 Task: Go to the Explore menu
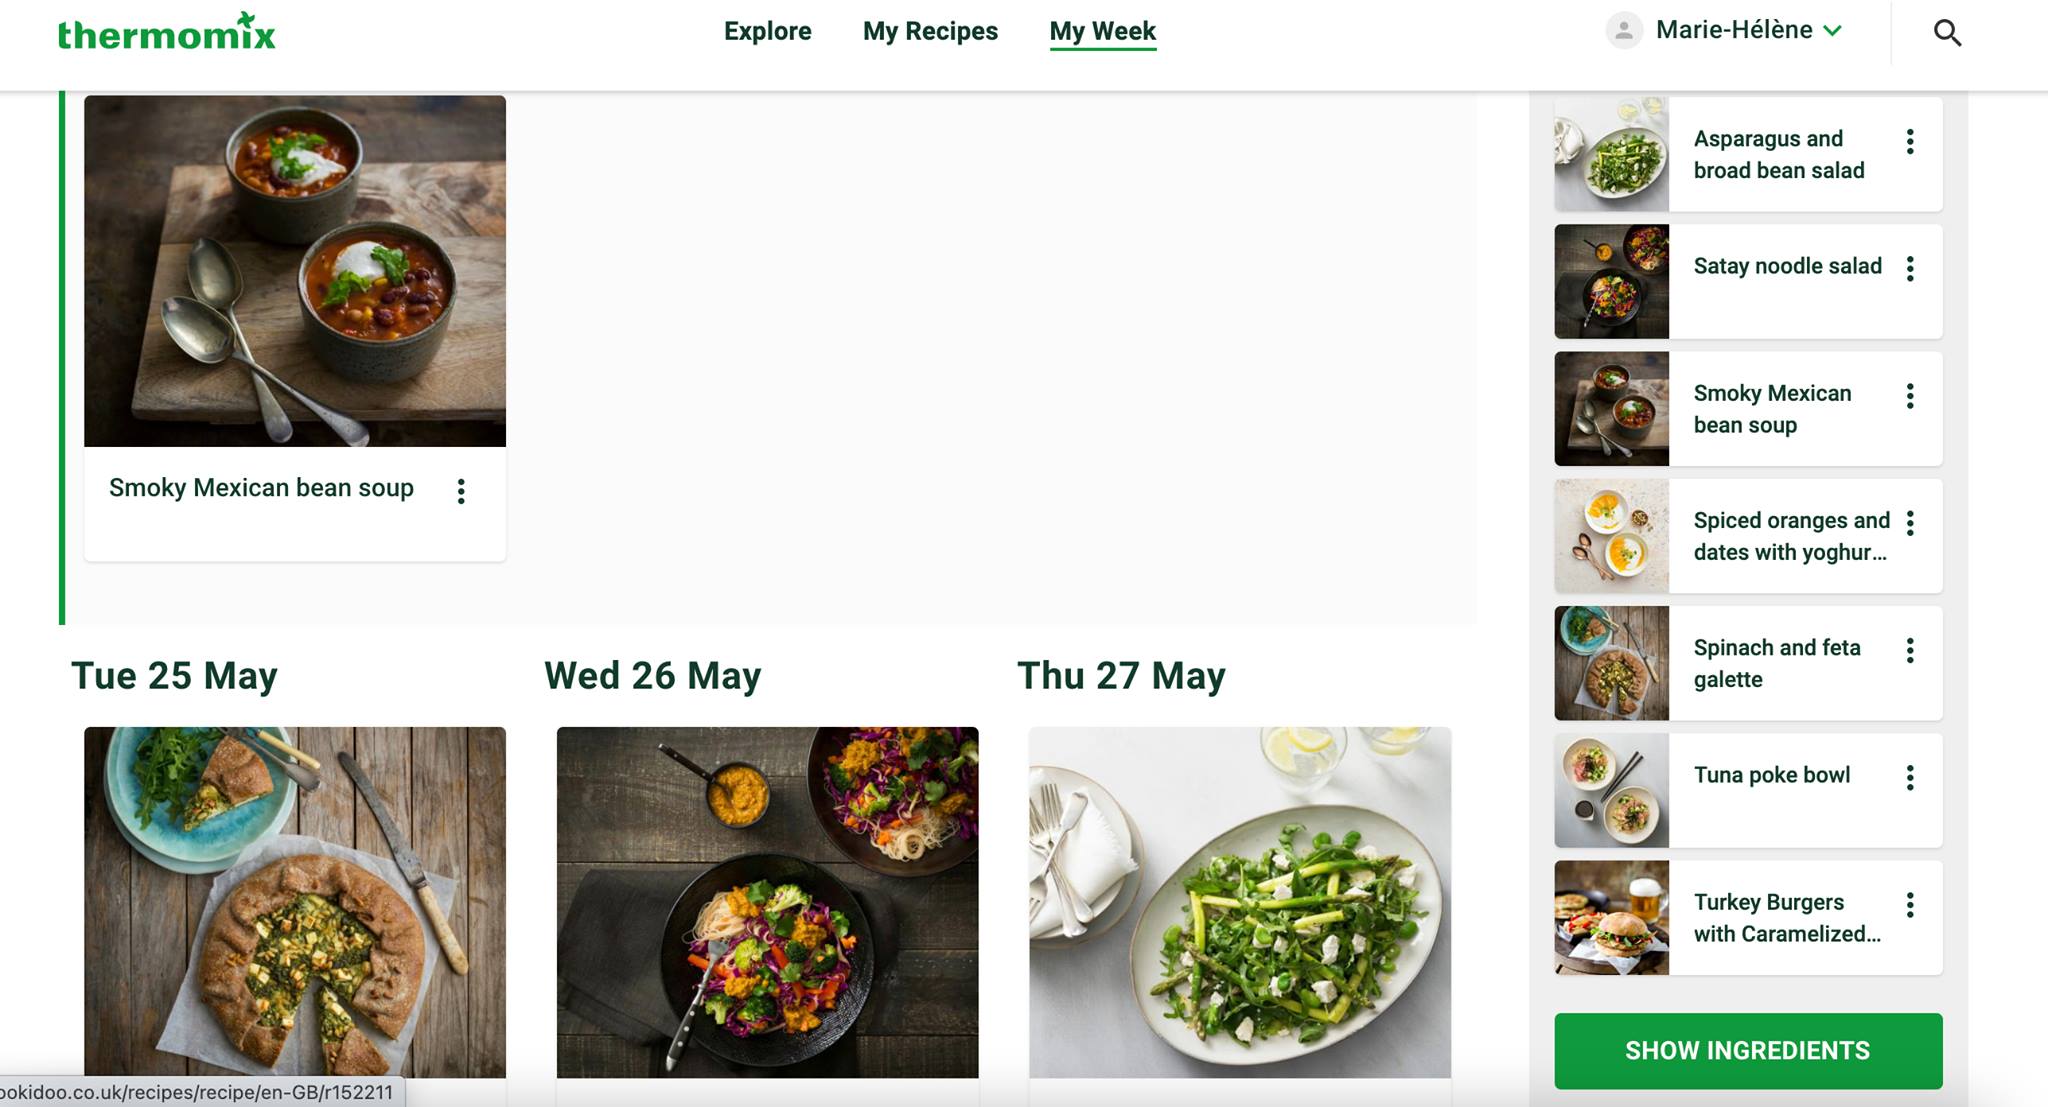767,31
